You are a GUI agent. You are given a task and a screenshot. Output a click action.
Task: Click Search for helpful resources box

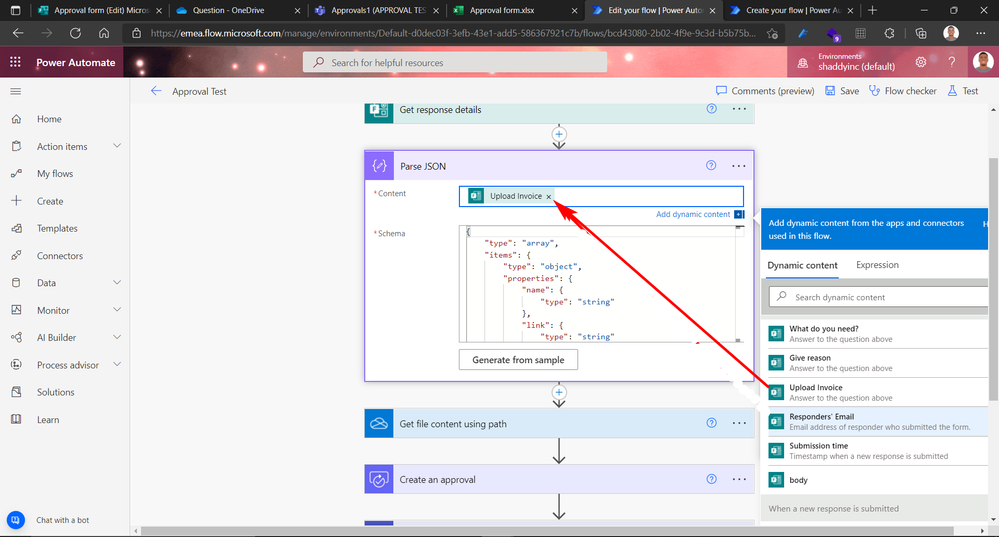pyautogui.click(x=455, y=62)
